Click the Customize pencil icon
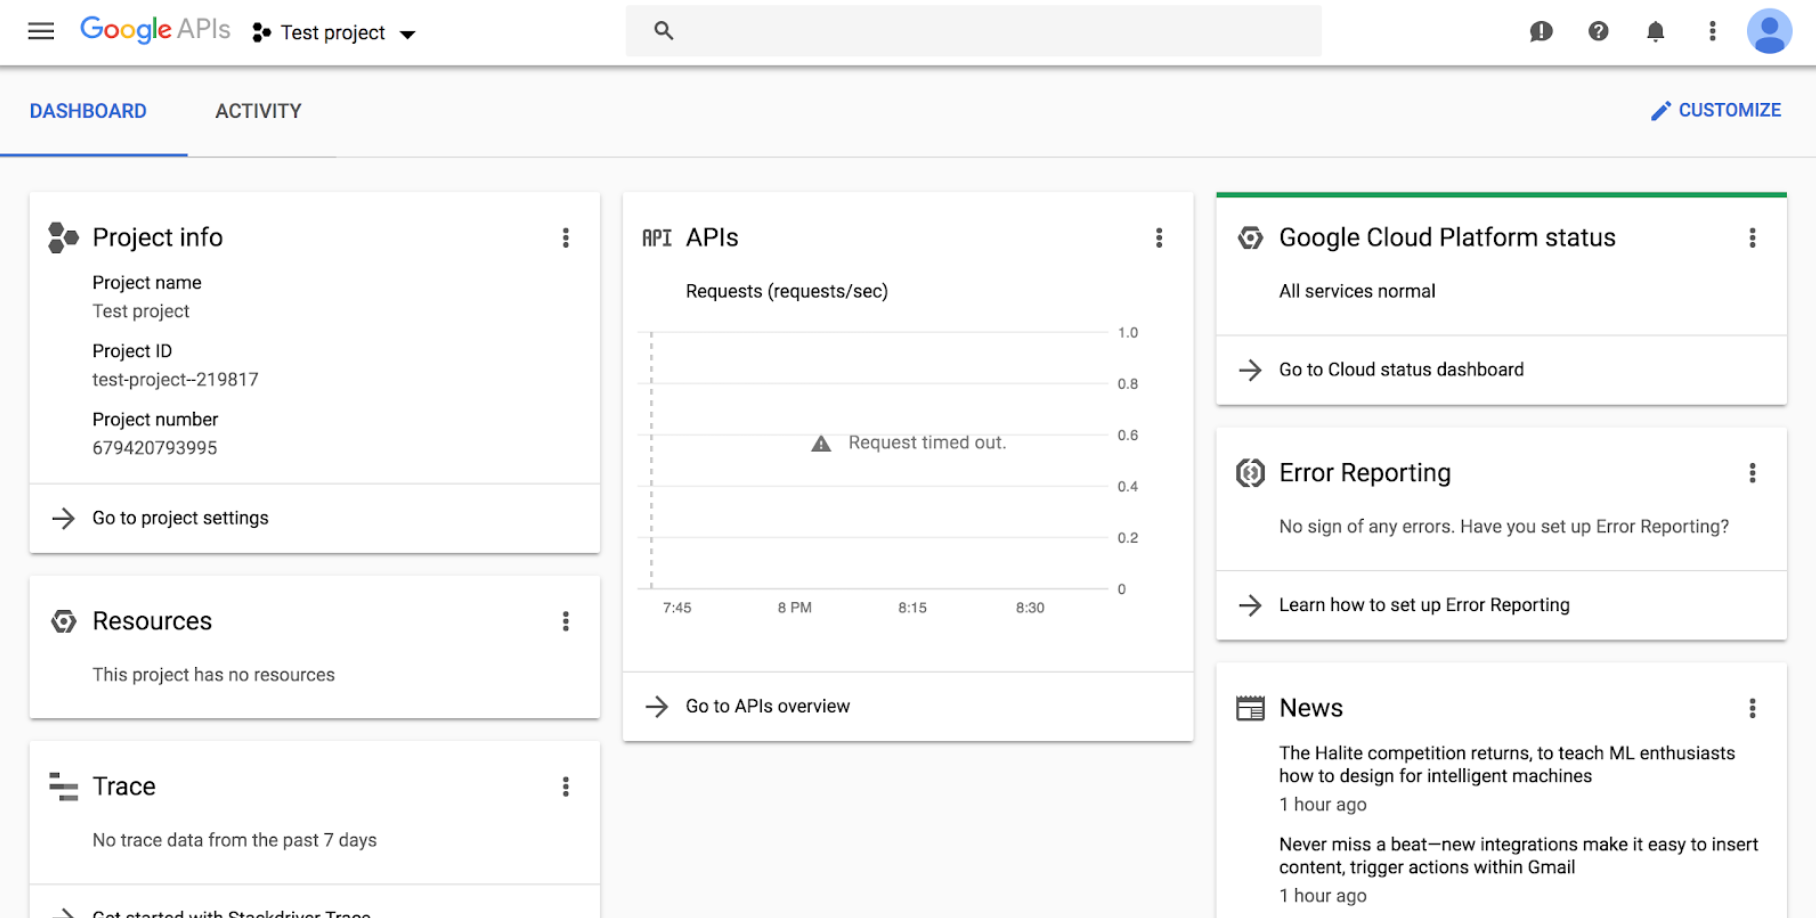Image resolution: width=1816 pixels, height=918 pixels. click(x=1660, y=111)
